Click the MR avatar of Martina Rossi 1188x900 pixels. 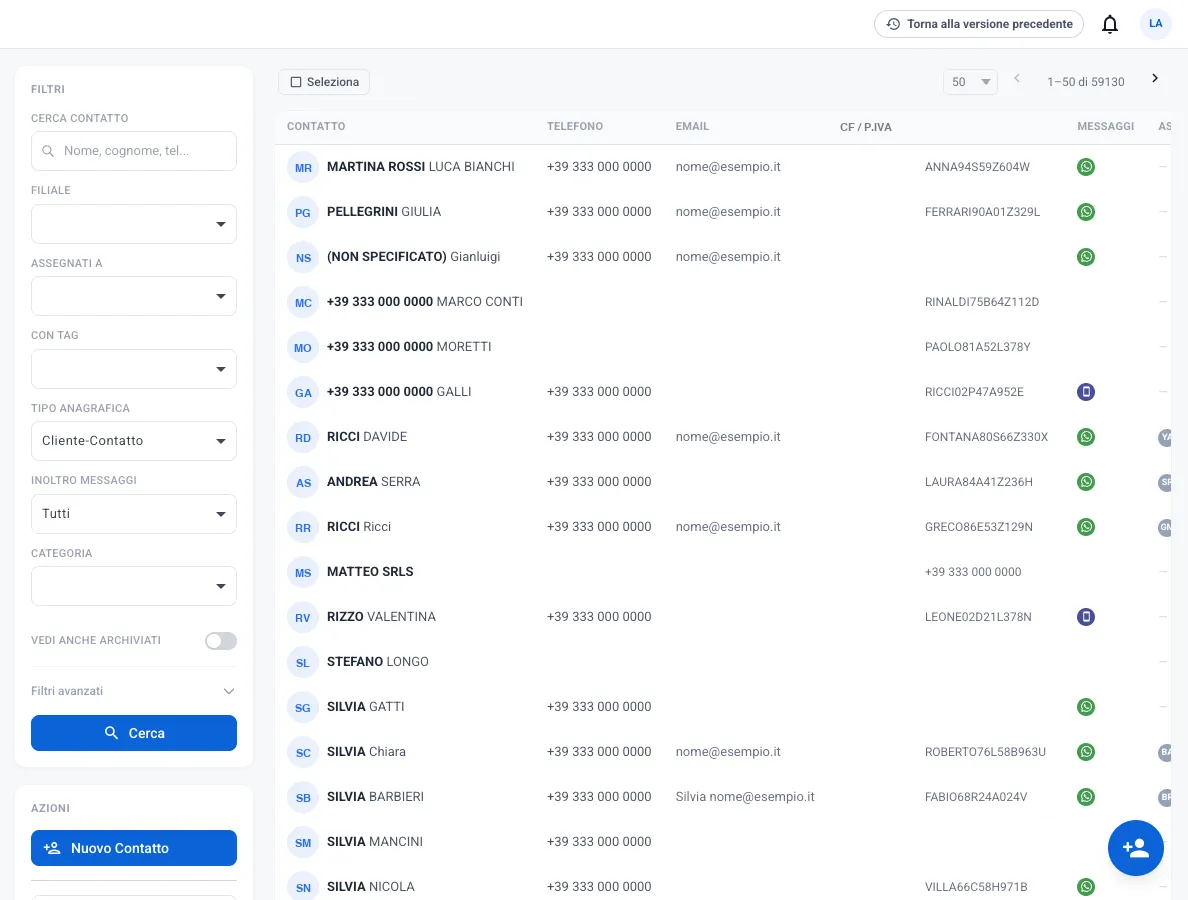point(303,167)
